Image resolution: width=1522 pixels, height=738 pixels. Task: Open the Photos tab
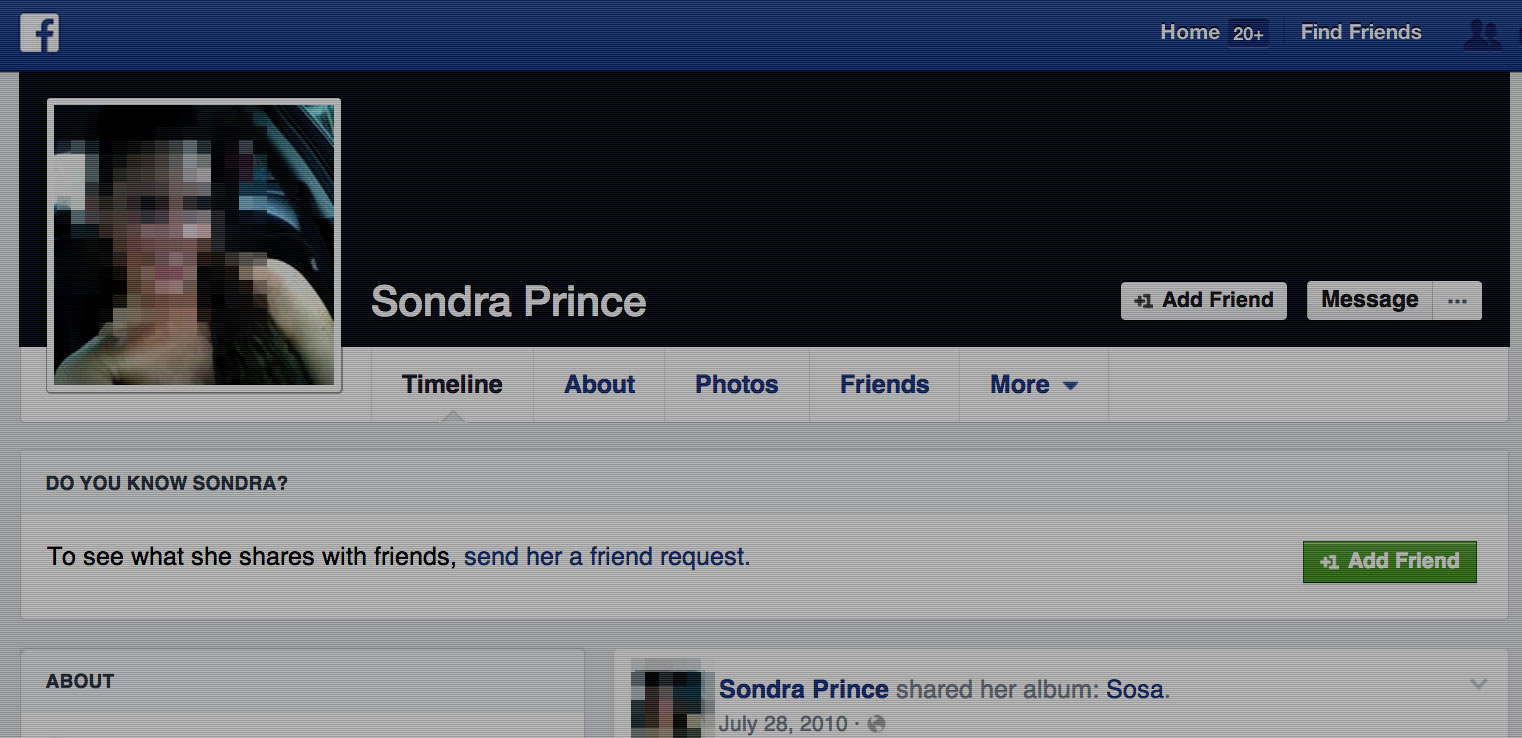click(736, 385)
